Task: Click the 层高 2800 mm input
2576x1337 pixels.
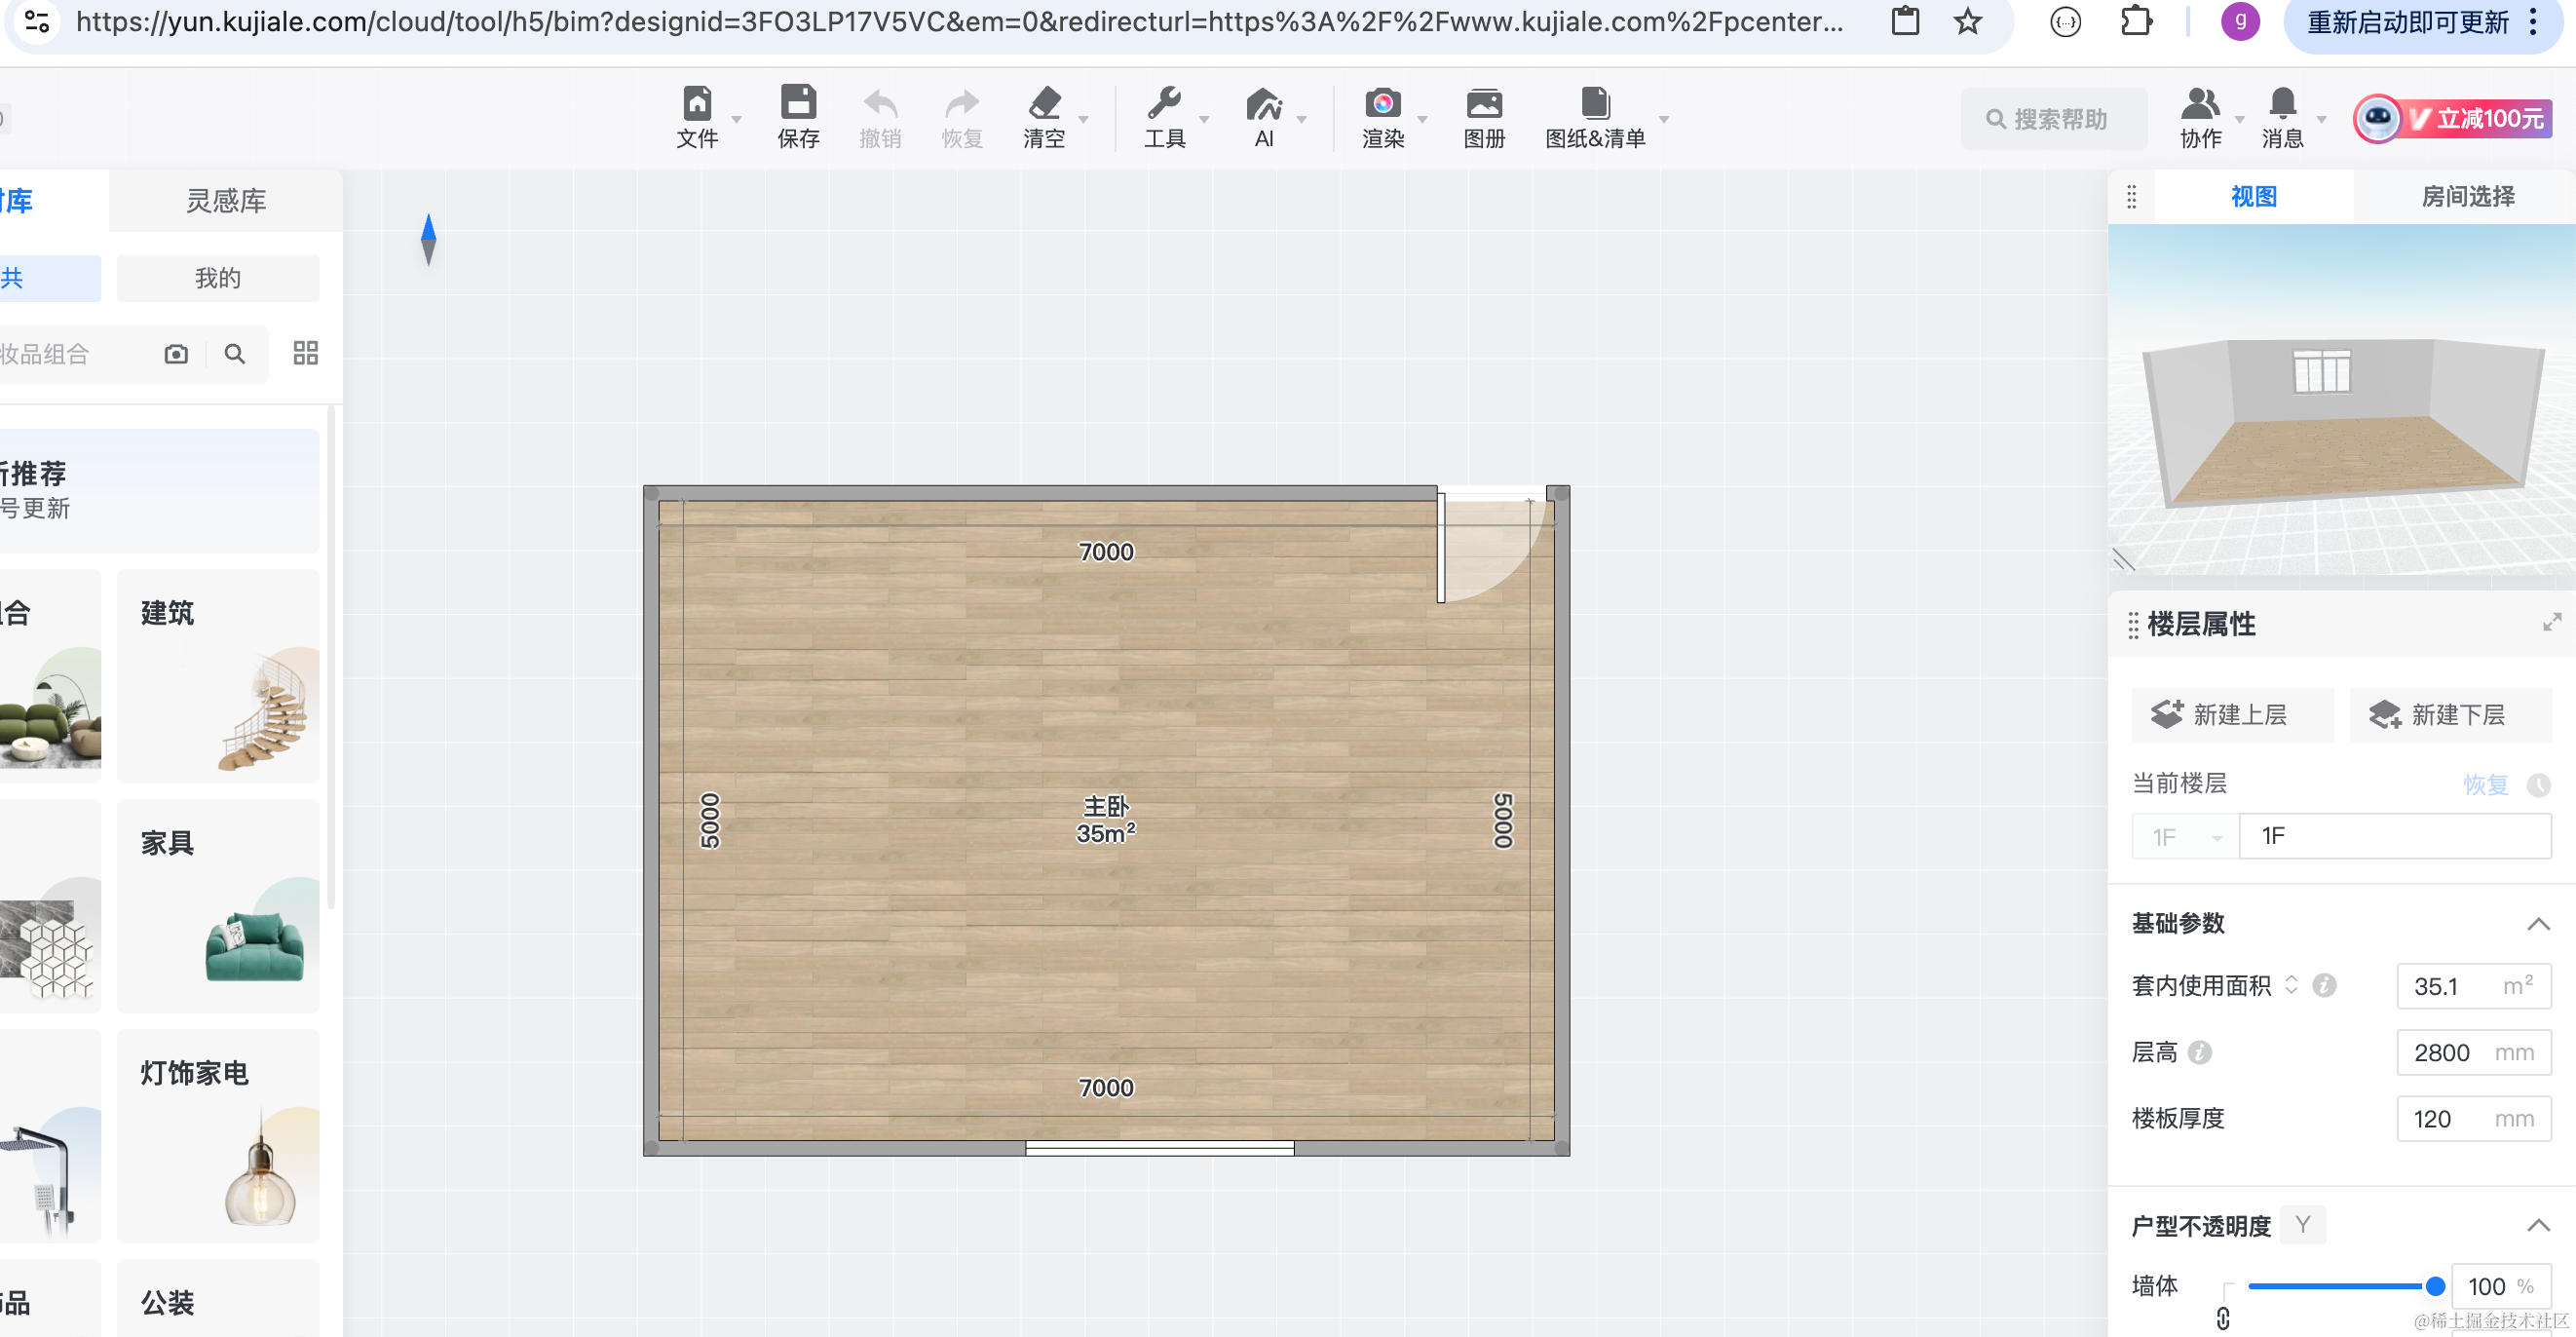Action: point(2473,1052)
